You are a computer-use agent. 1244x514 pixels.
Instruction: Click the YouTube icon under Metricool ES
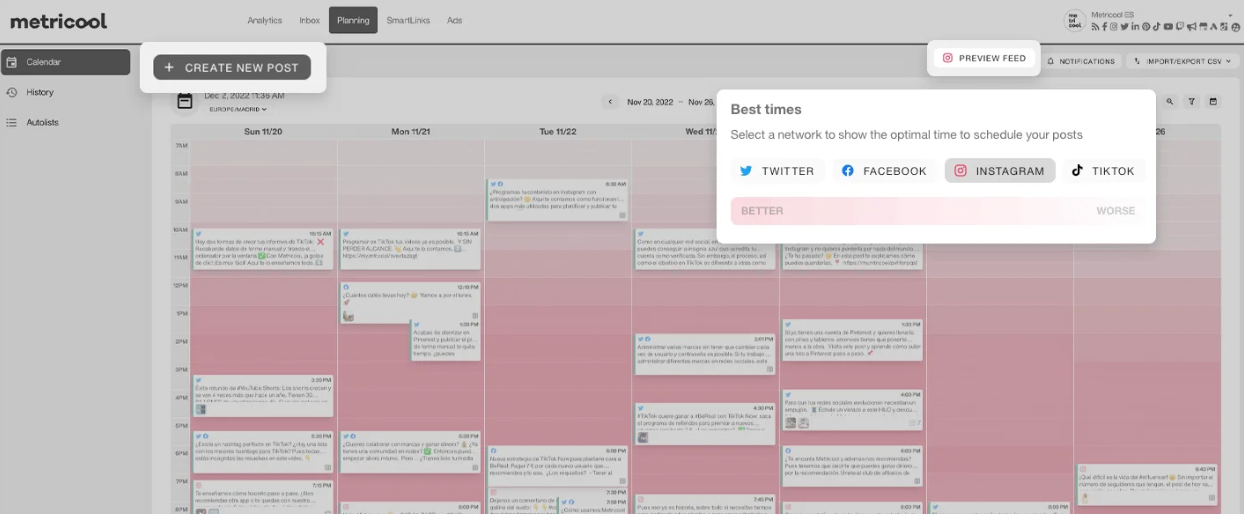point(1168,26)
